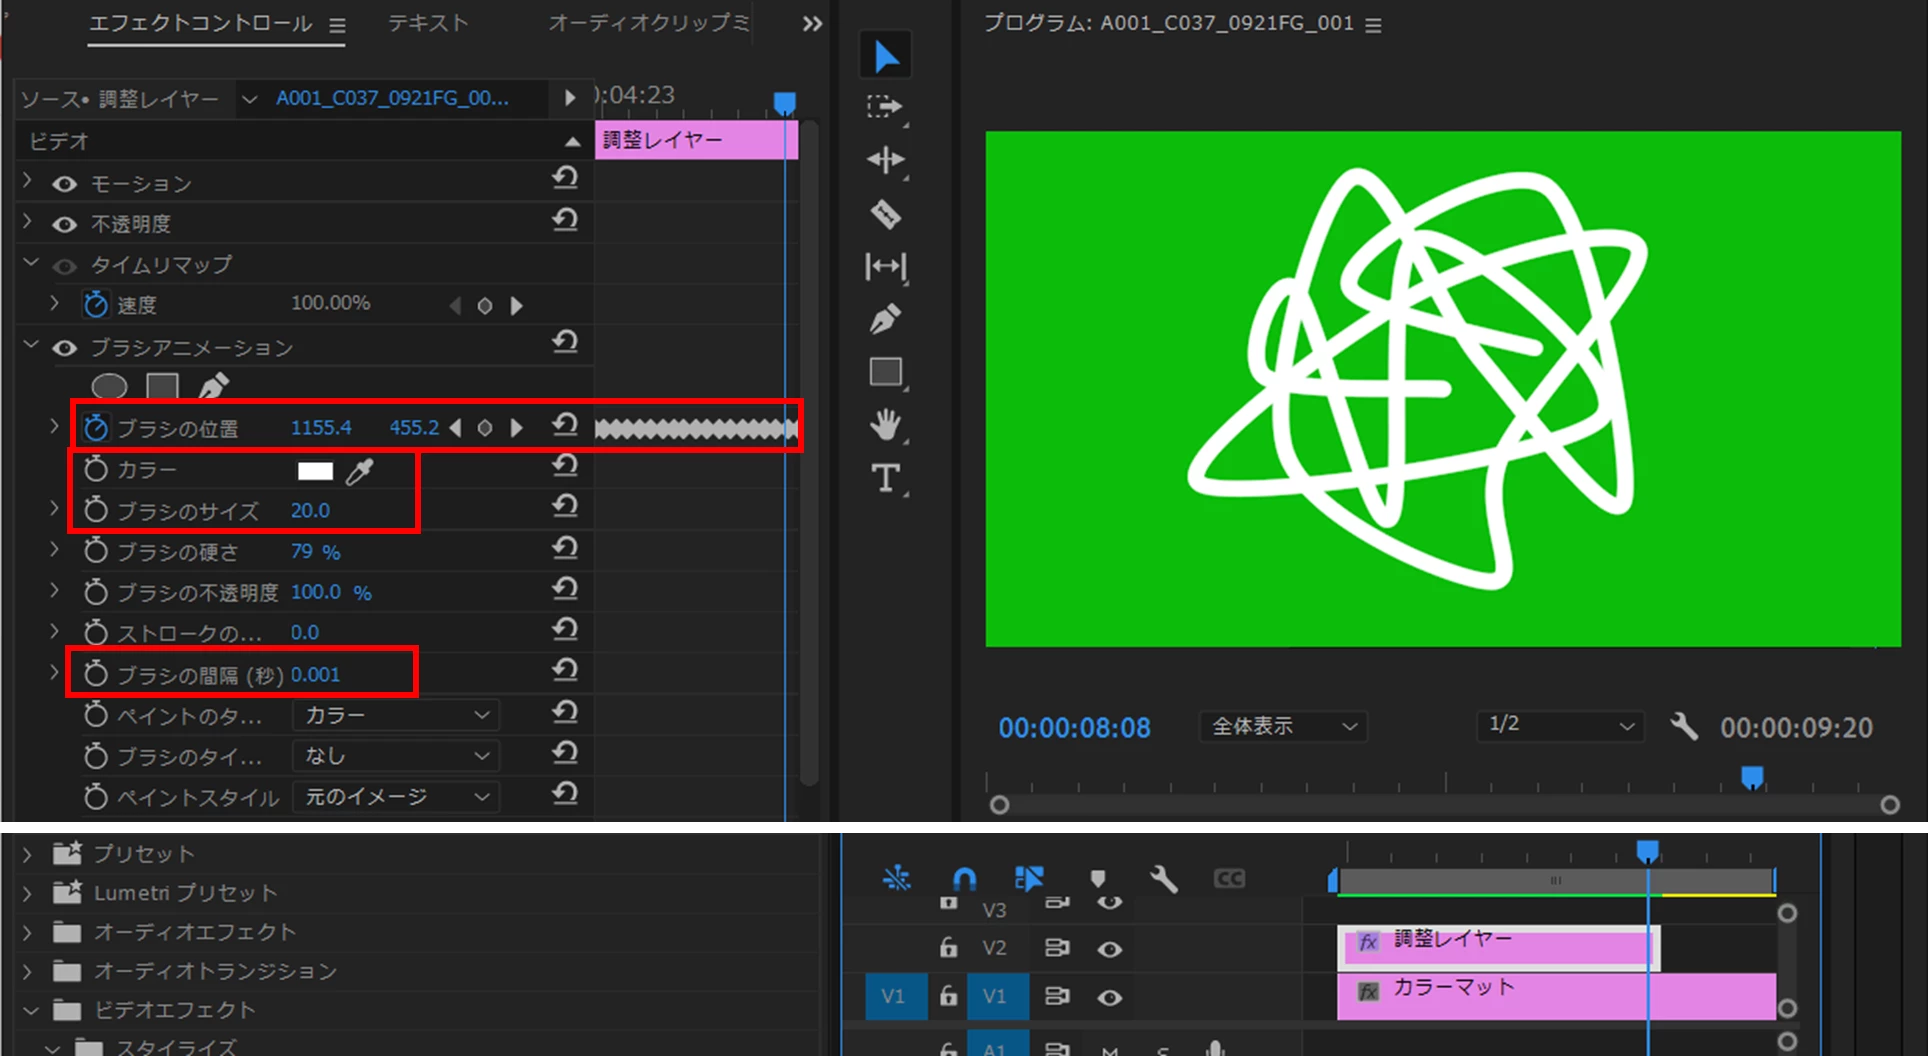This screenshot has width=1928, height=1056.
Task: Reset the ブラシの間隔 parameter
Action: pos(565,671)
